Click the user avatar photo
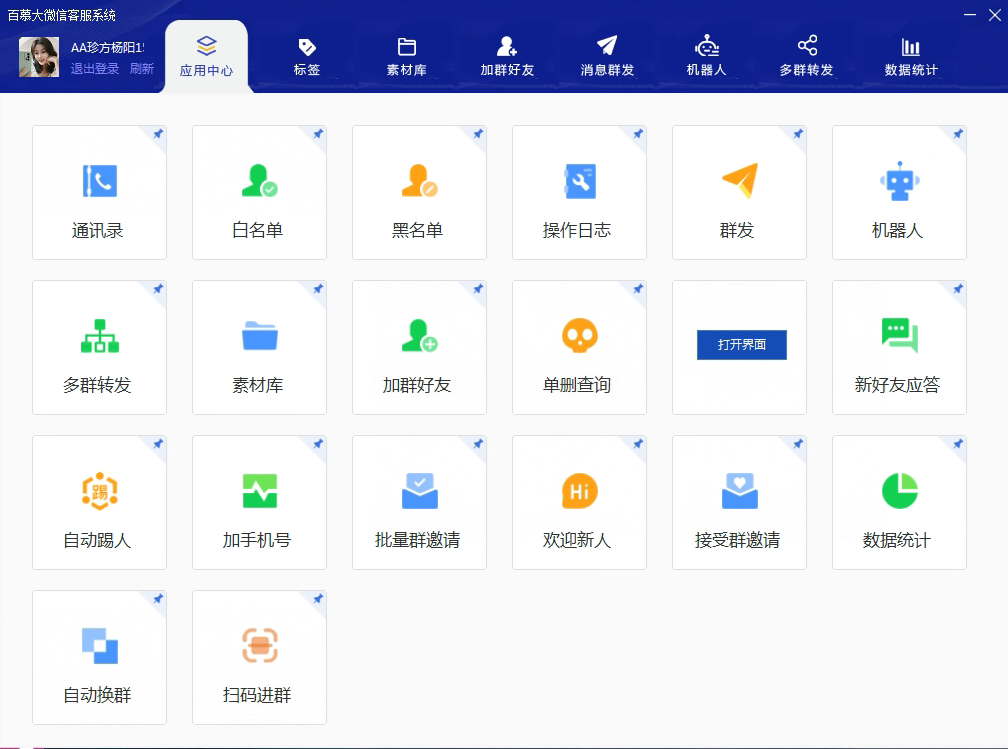The height and width of the screenshot is (749, 1008). click(x=39, y=57)
